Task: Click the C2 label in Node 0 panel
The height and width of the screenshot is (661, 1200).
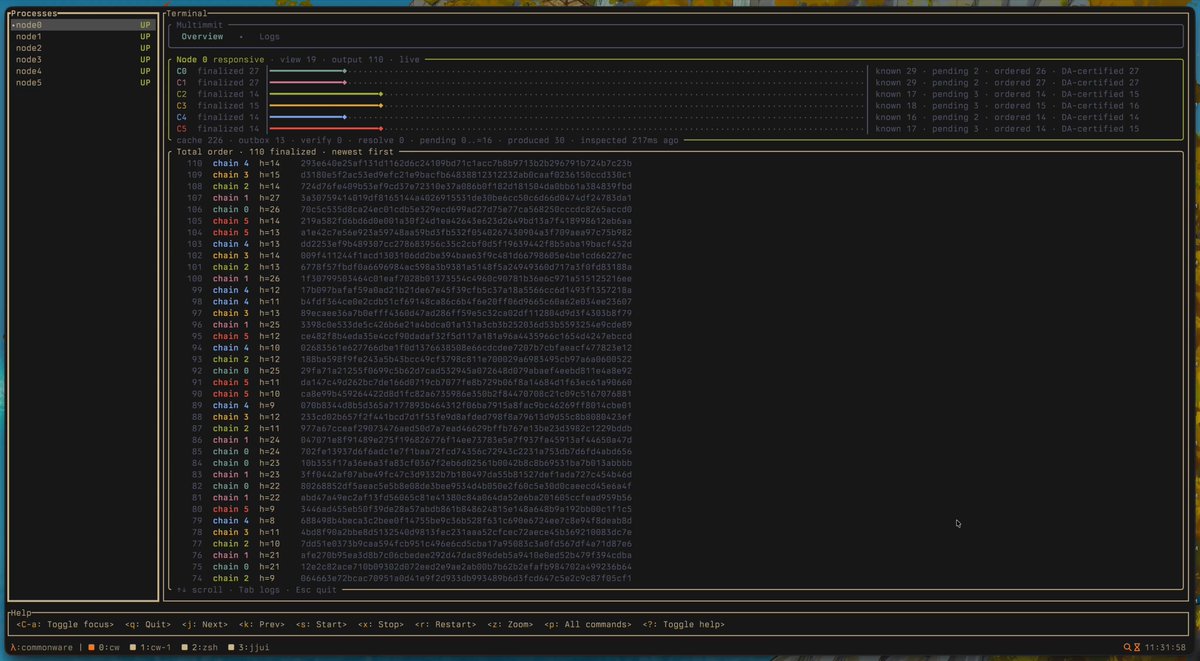Action: coord(182,94)
